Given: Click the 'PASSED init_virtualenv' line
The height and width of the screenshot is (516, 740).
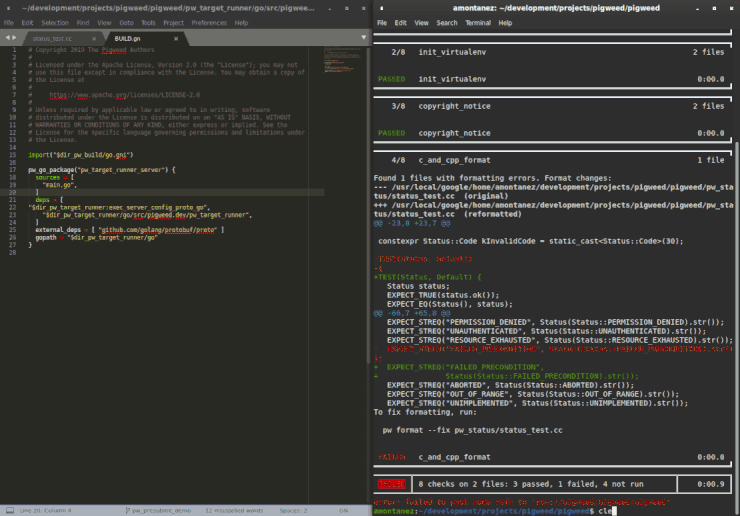Looking at the screenshot, I should coord(432,79).
